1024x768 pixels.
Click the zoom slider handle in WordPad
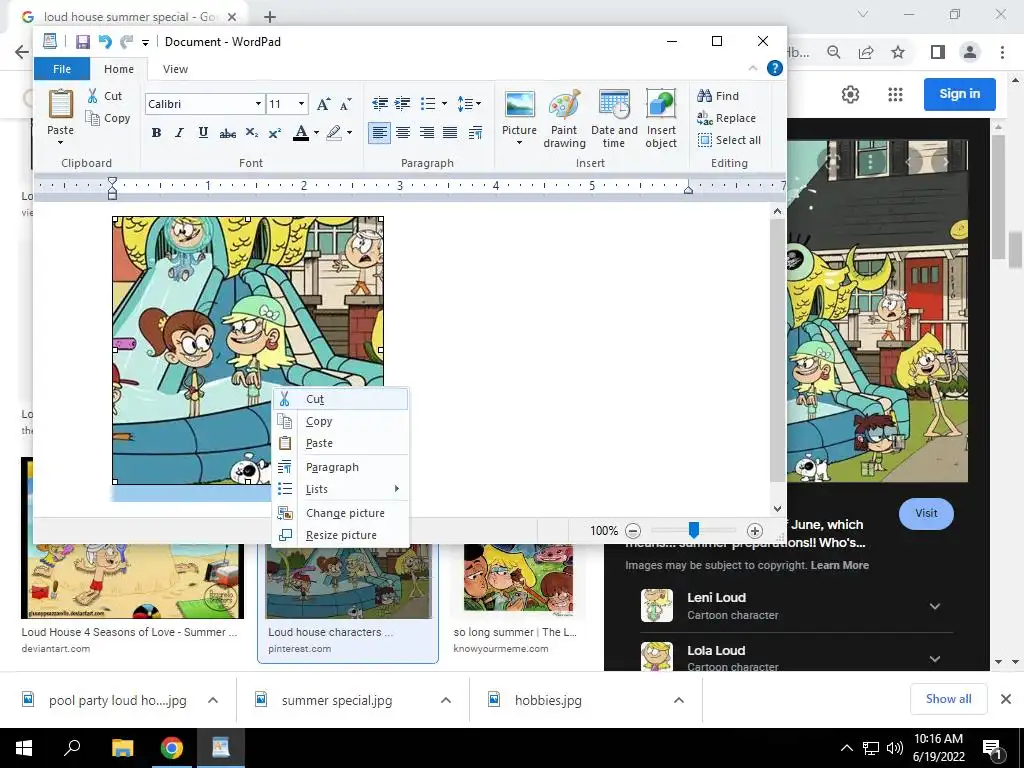tap(694, 530)
